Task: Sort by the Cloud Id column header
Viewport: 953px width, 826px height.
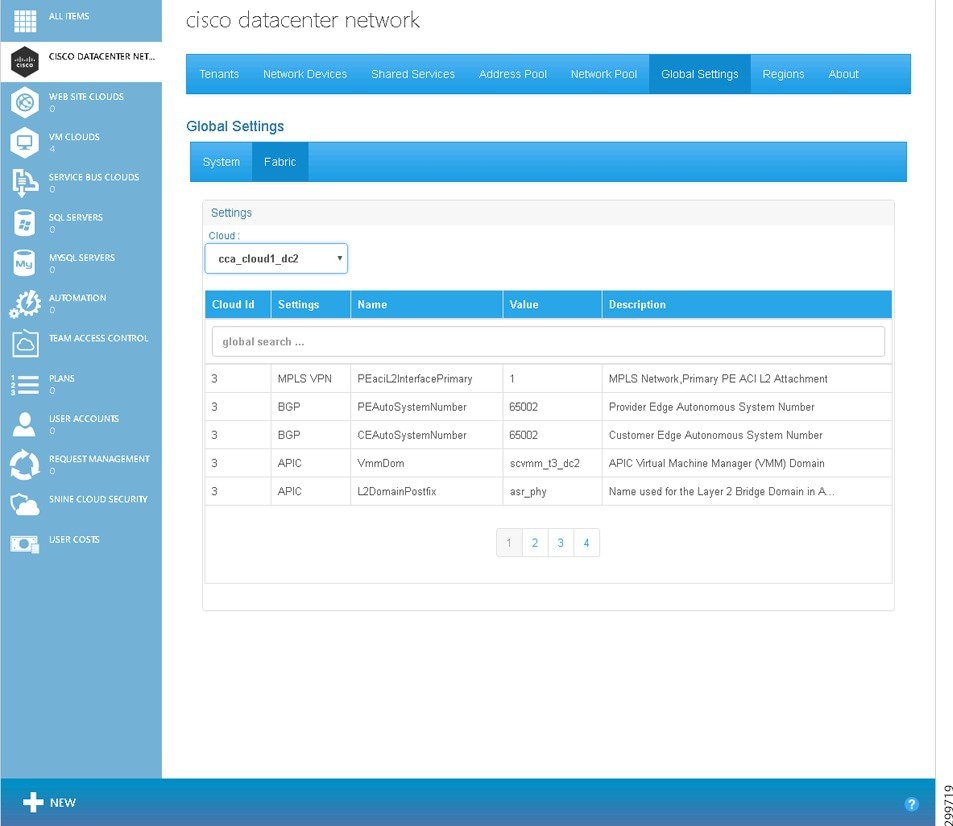Action: [238, 305]
